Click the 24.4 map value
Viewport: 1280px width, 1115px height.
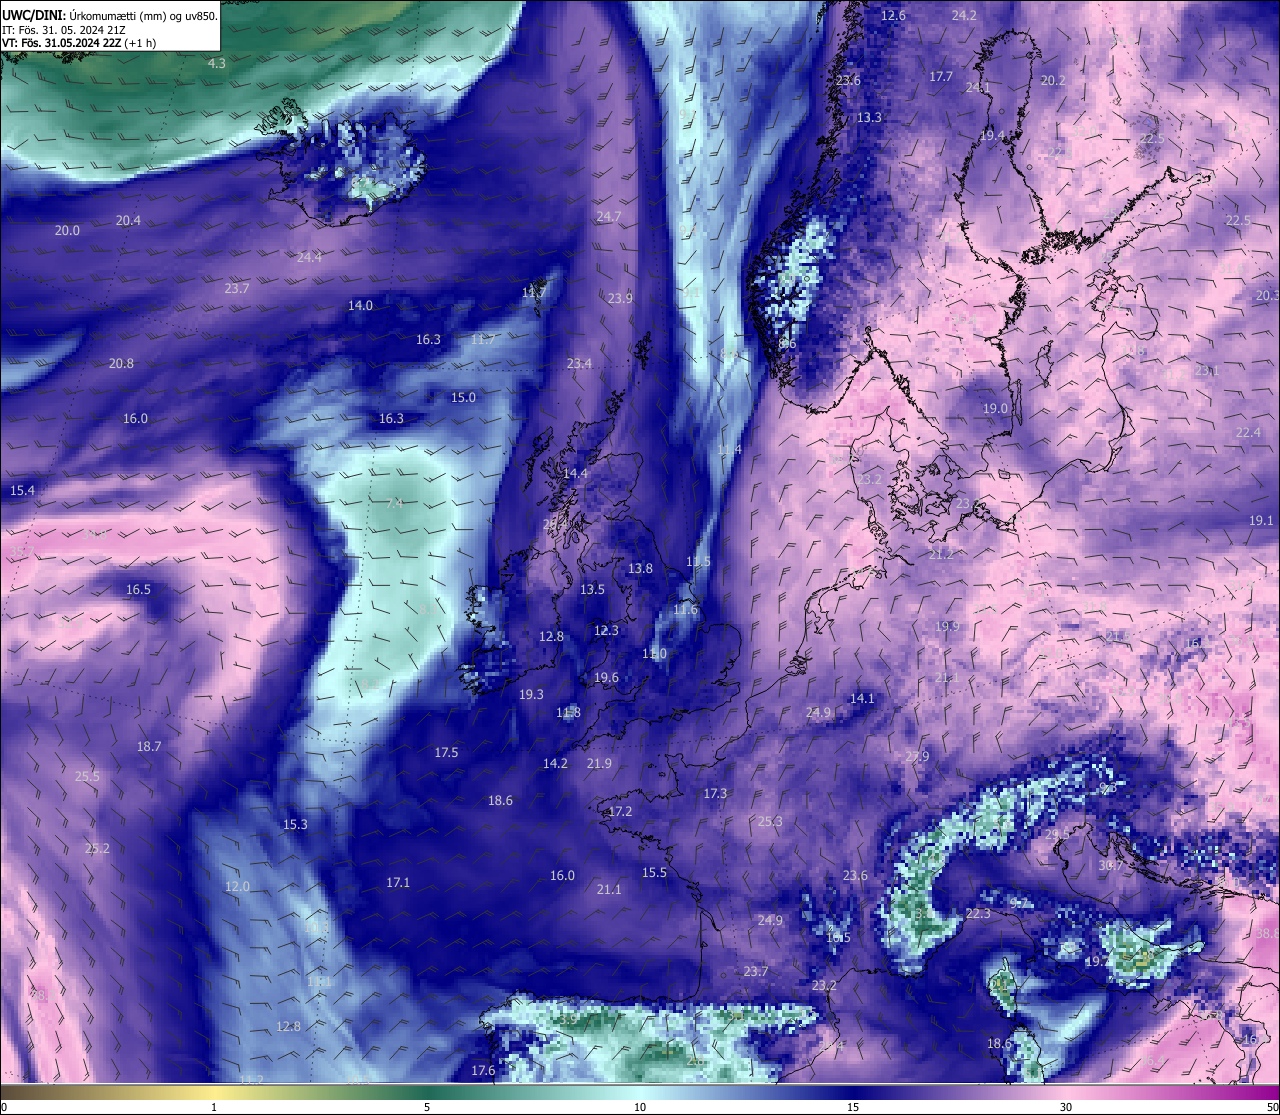click(x=309, y=257)
